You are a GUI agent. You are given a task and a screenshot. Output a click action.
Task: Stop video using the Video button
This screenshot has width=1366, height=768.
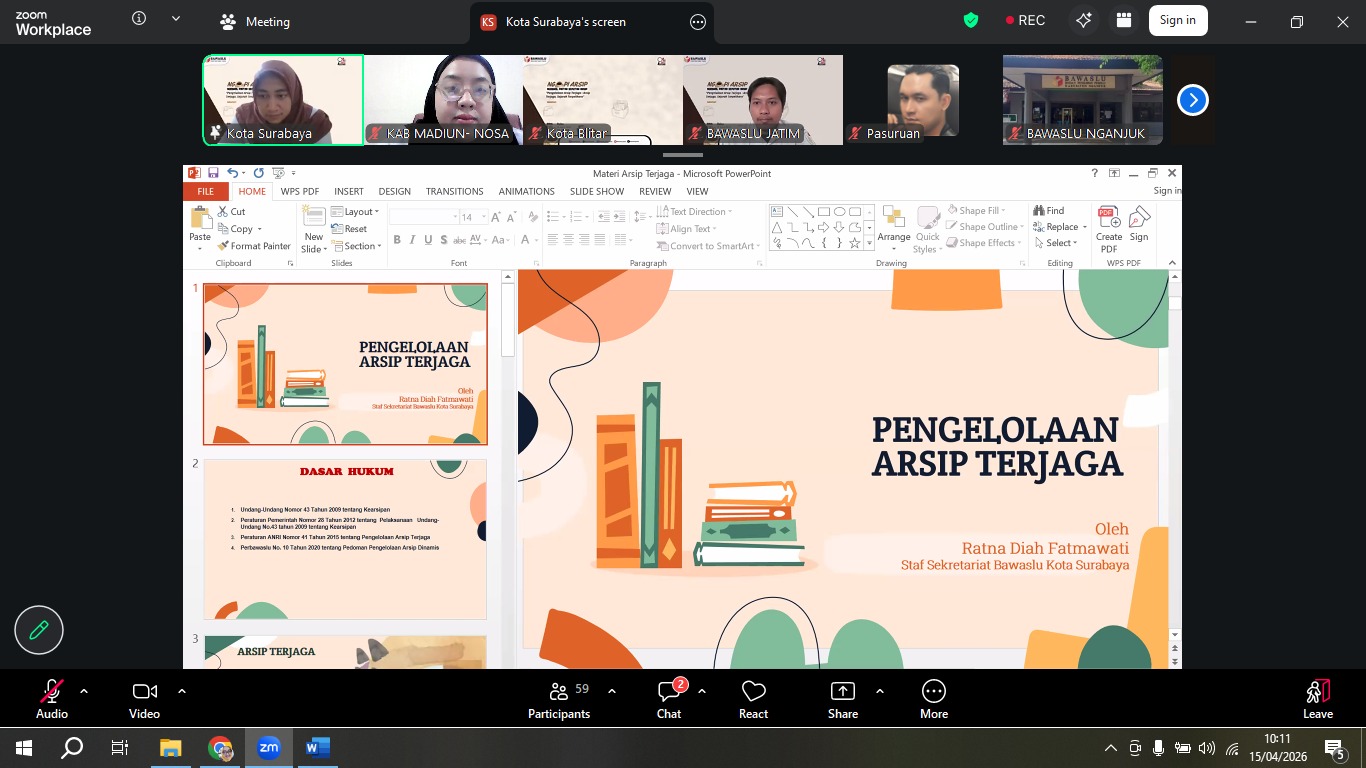pyautogui.click(x=144, y=697)
